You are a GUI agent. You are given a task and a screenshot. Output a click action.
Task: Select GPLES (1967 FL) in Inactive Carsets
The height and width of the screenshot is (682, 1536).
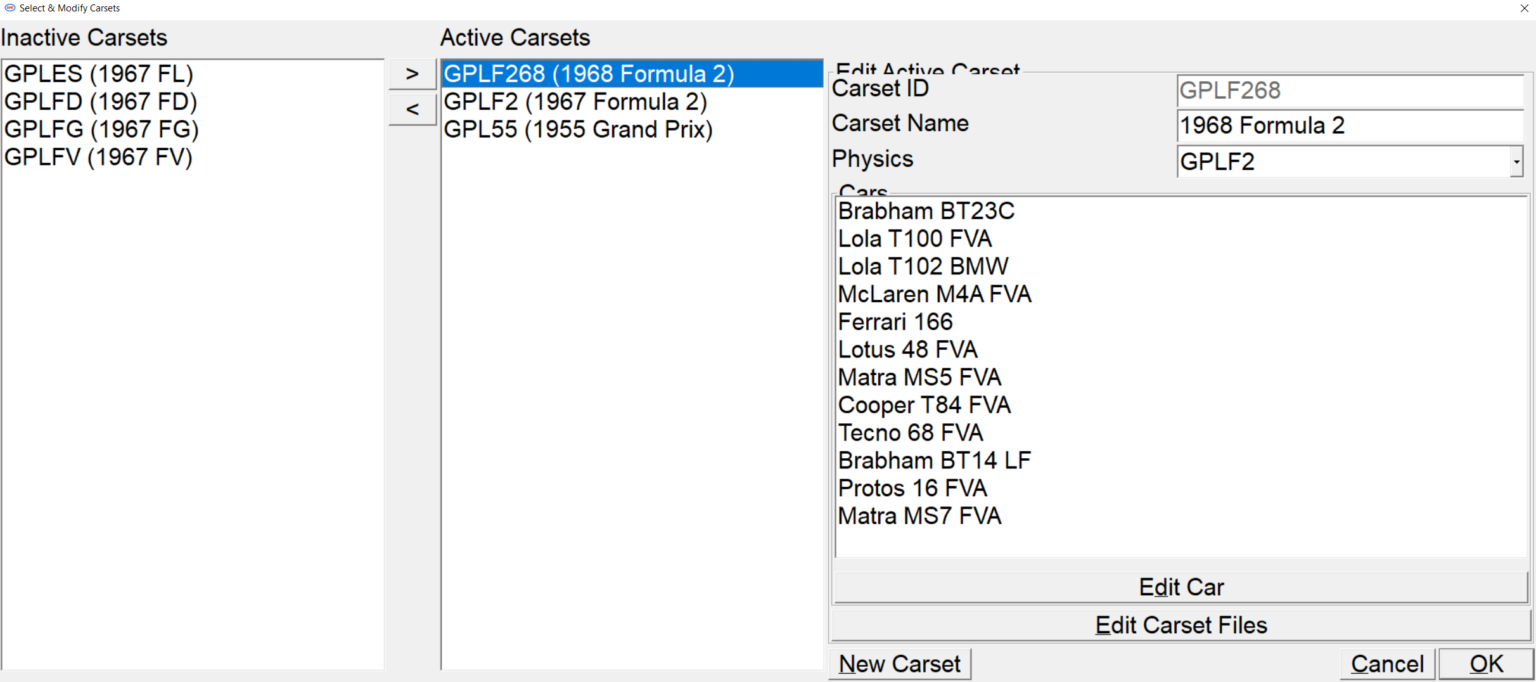(x=97, y=73)
